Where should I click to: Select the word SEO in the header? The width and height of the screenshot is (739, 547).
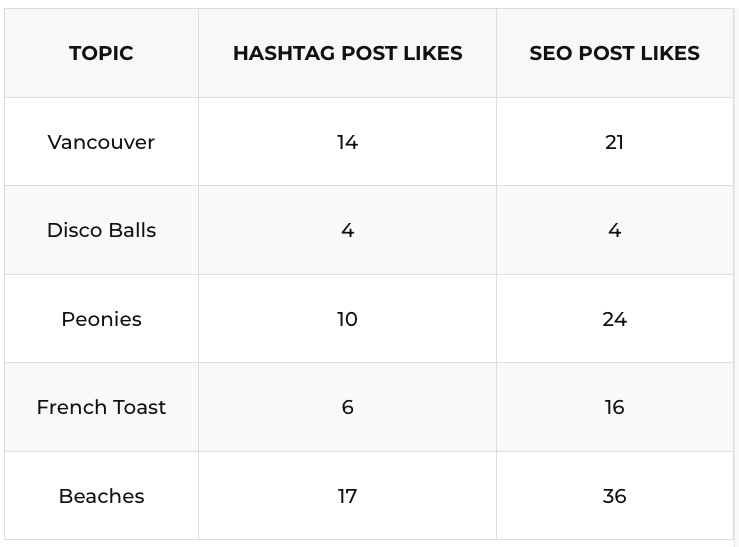coord(551,53)
